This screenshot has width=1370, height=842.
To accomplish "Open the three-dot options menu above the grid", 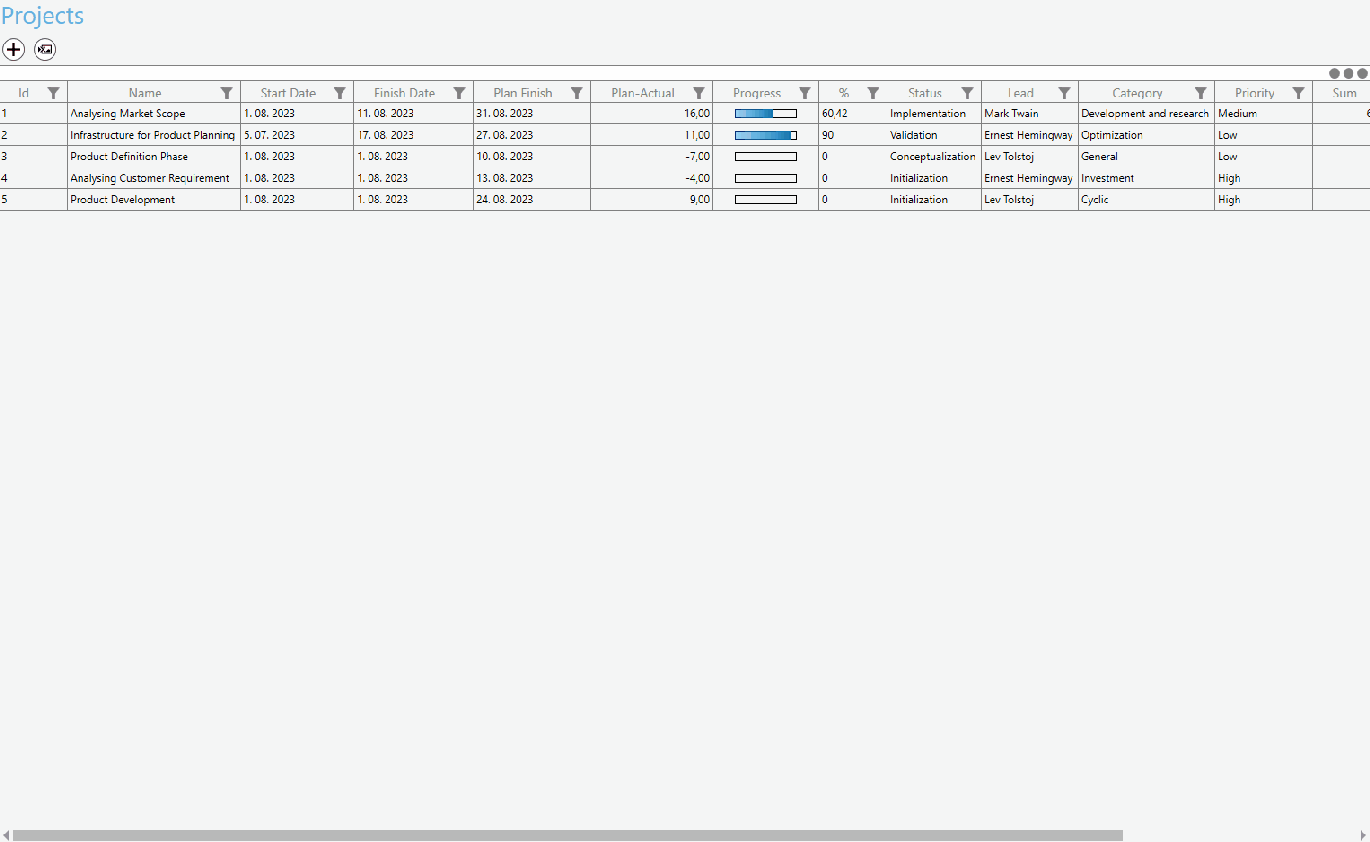I will coord(1348,73).
